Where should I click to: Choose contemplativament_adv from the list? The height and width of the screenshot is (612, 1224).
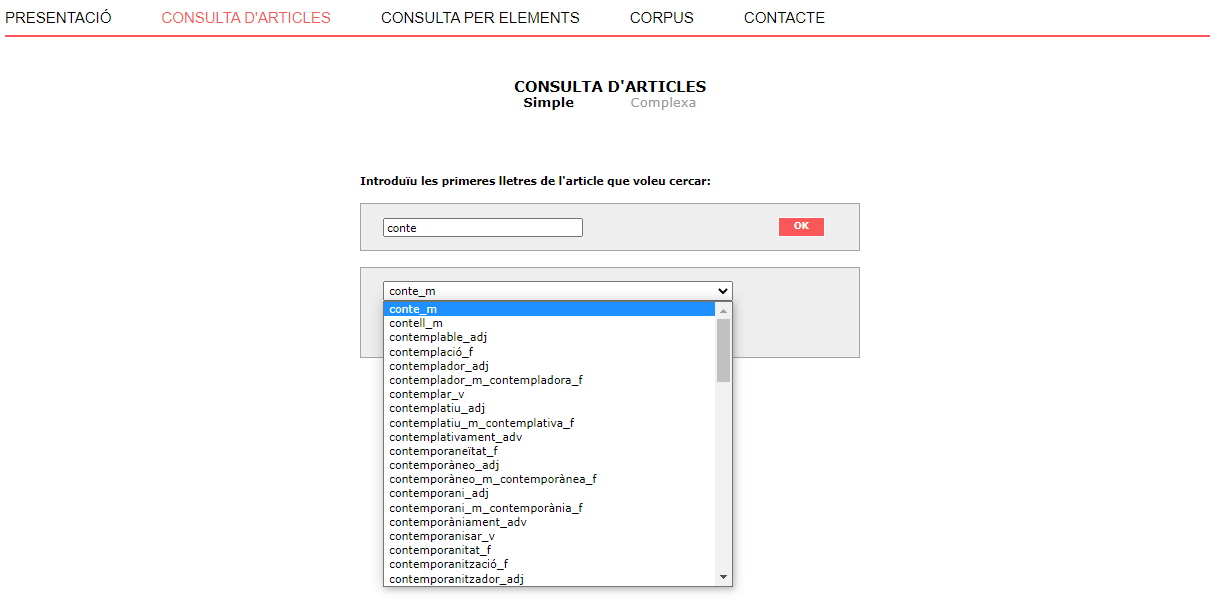455,437
